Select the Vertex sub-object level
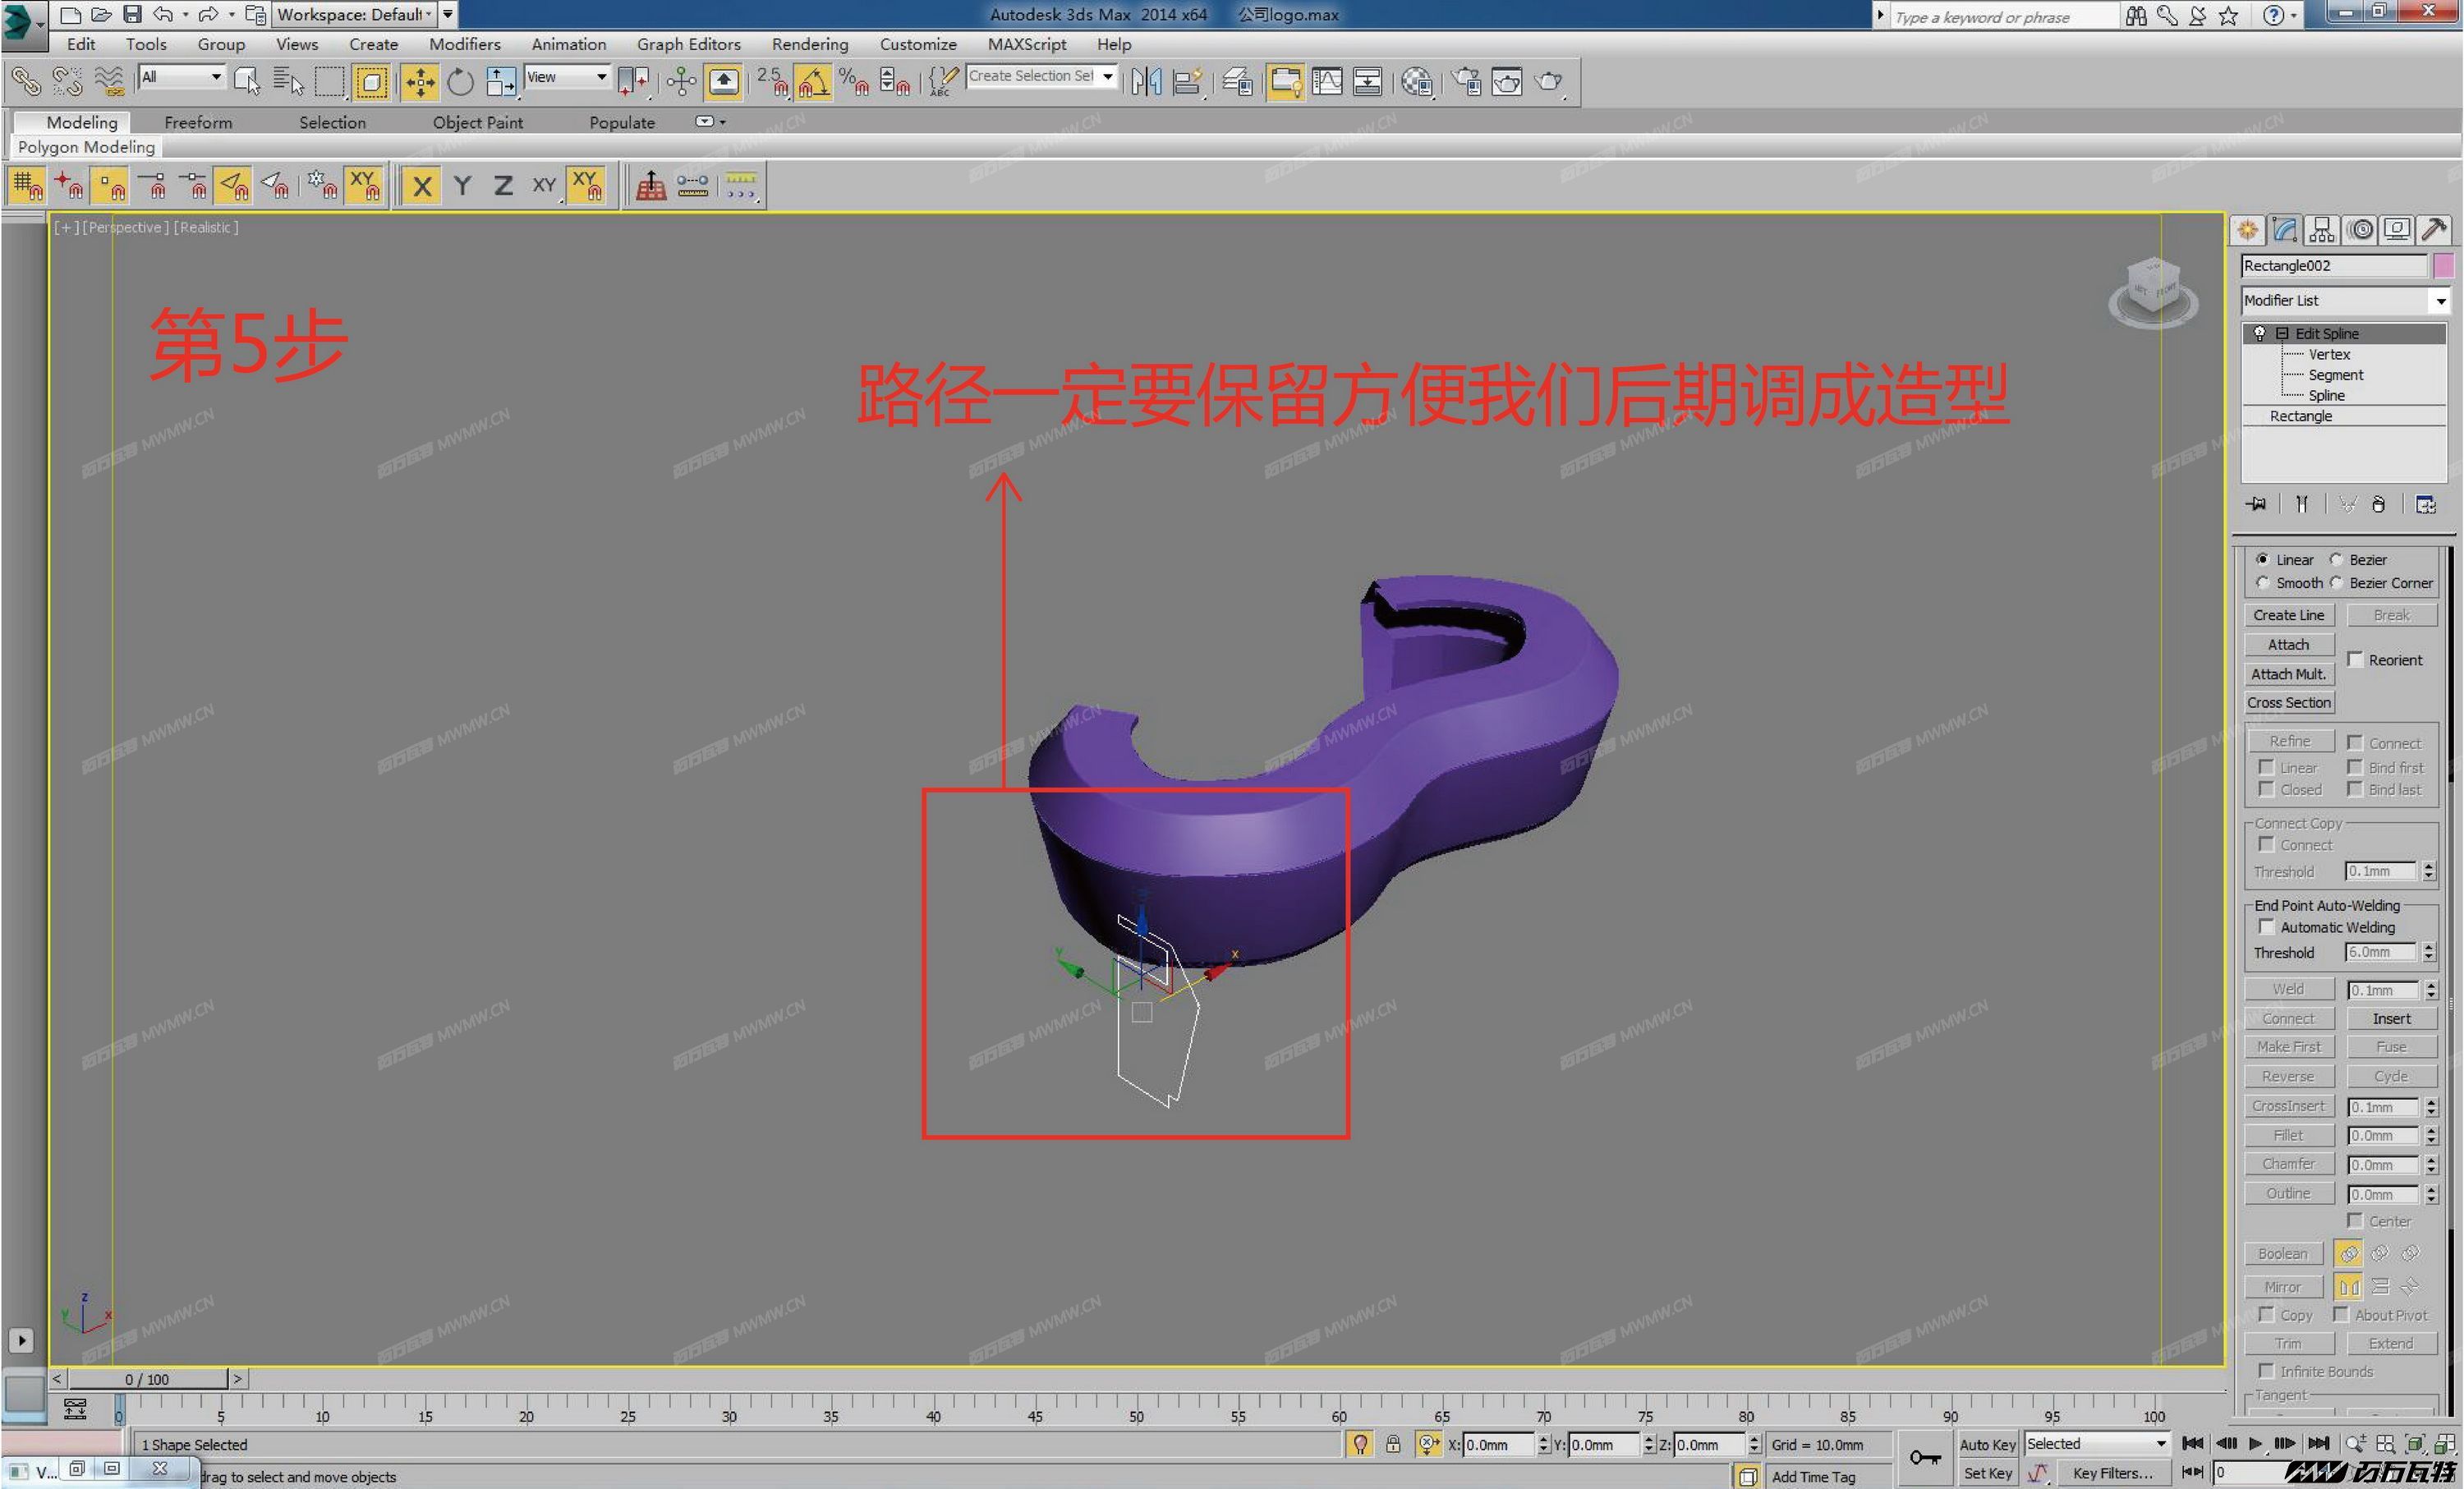 (x=2330, y=354)
